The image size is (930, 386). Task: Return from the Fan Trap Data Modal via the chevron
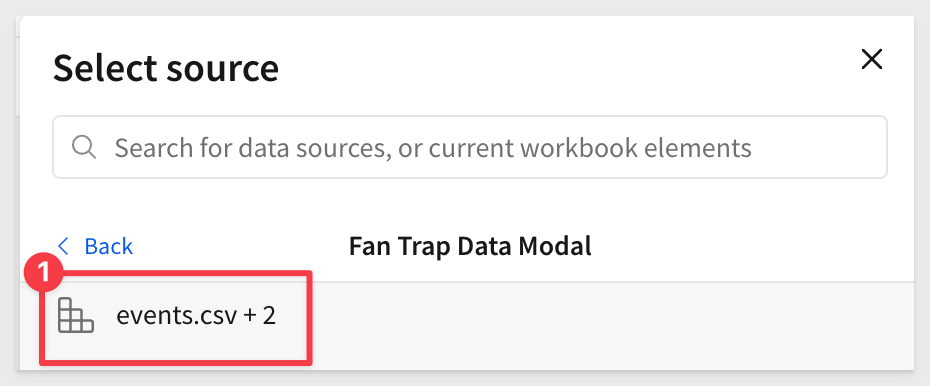[63, 245]
